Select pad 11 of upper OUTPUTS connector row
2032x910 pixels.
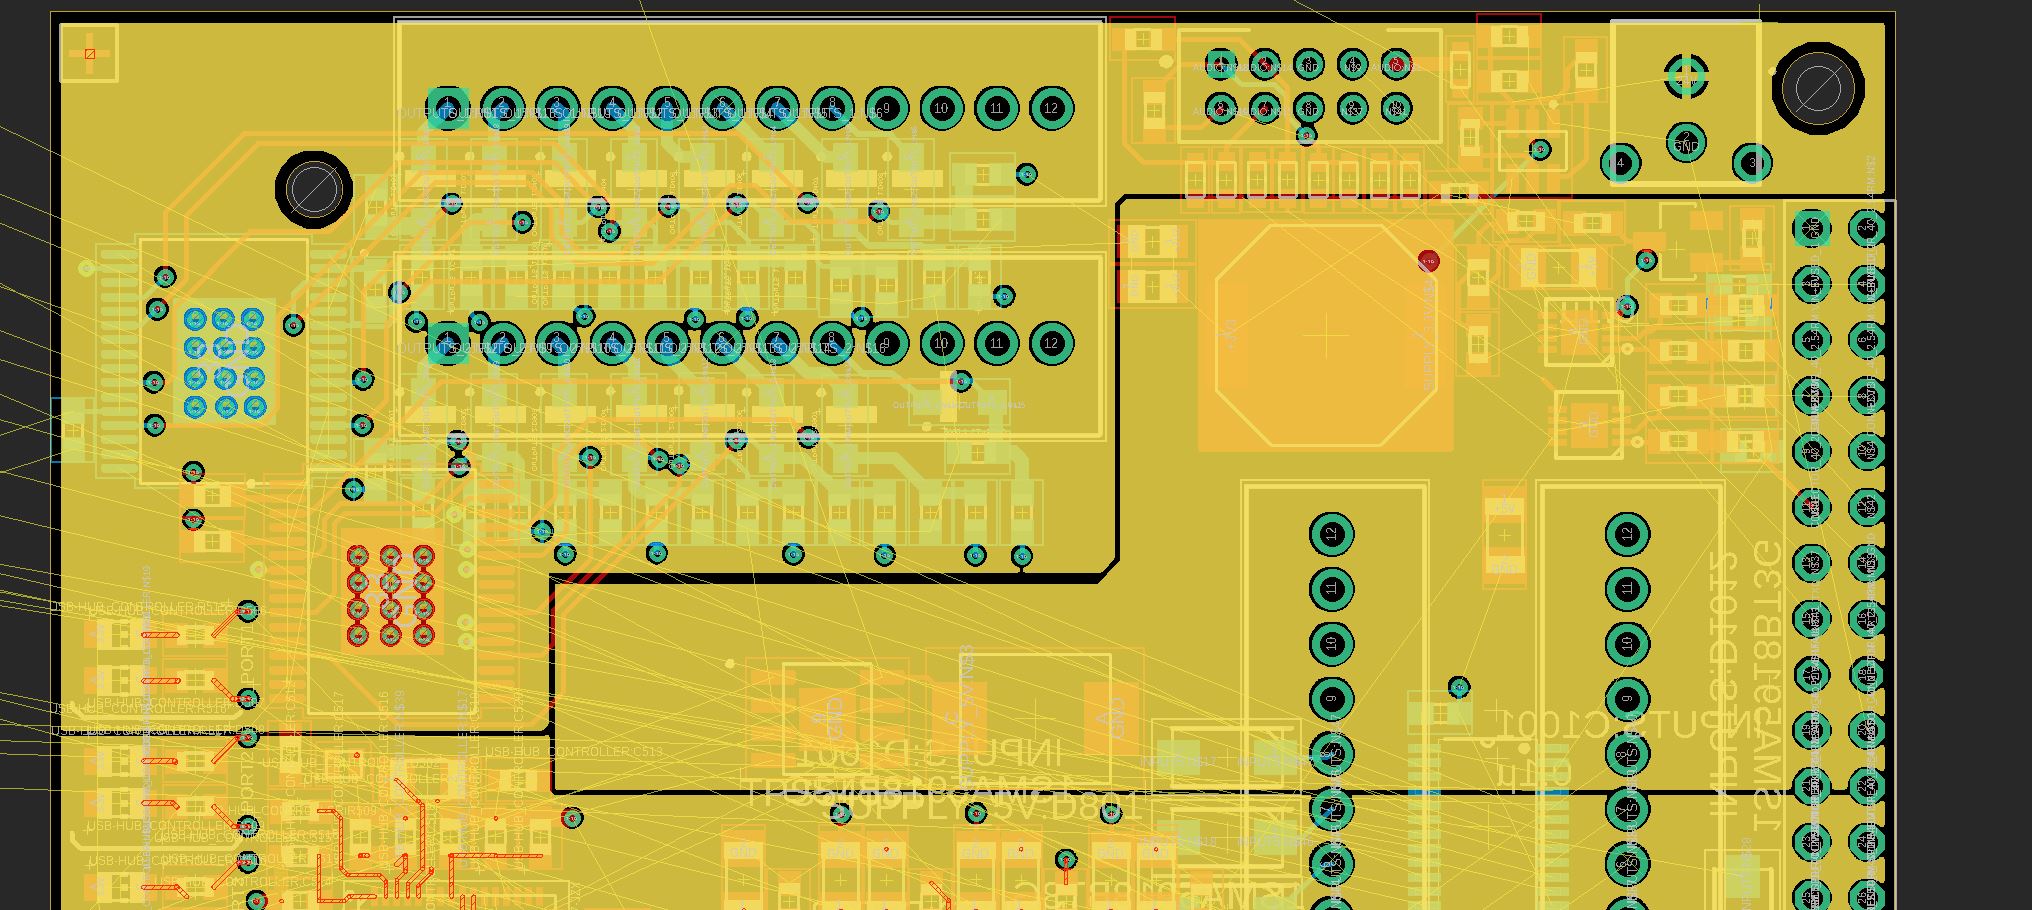pyautogui.click(x=996, y=108)
